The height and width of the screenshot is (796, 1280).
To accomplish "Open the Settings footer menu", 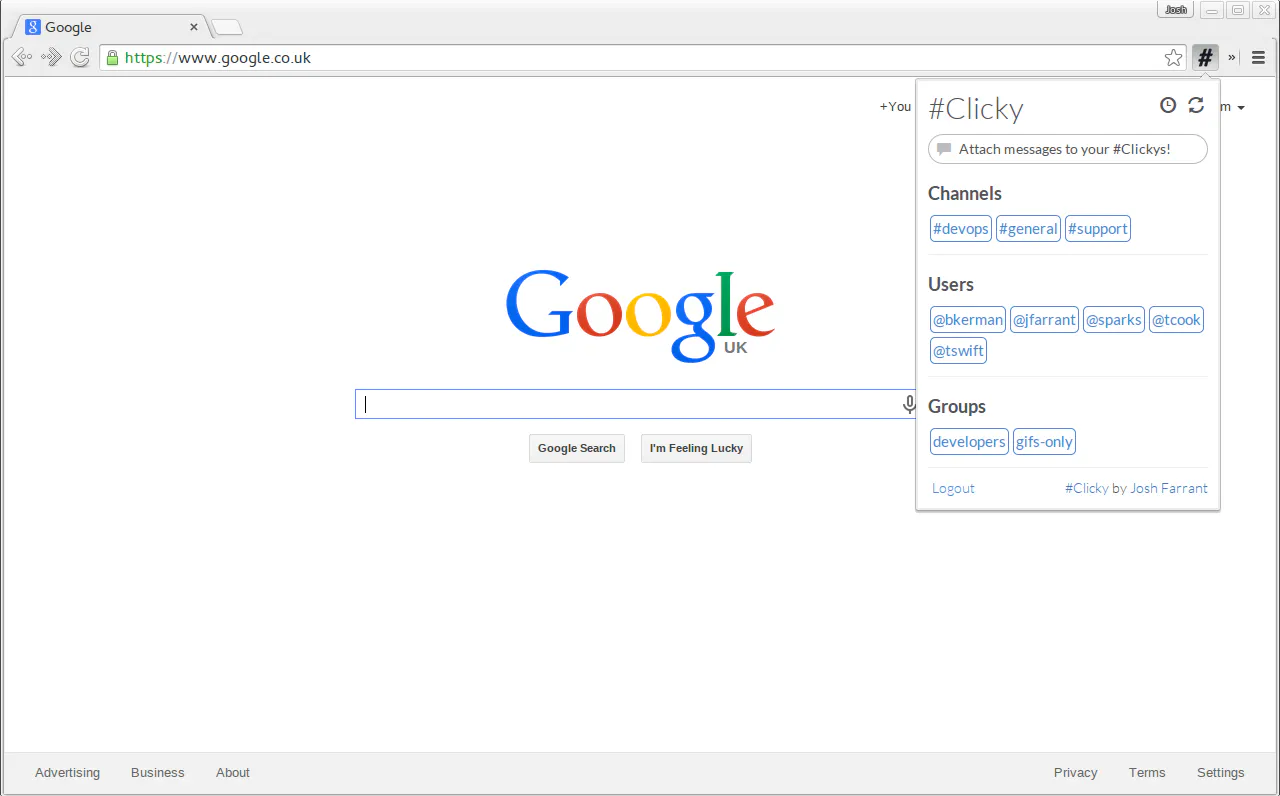I will click(x=1220, y=773).
